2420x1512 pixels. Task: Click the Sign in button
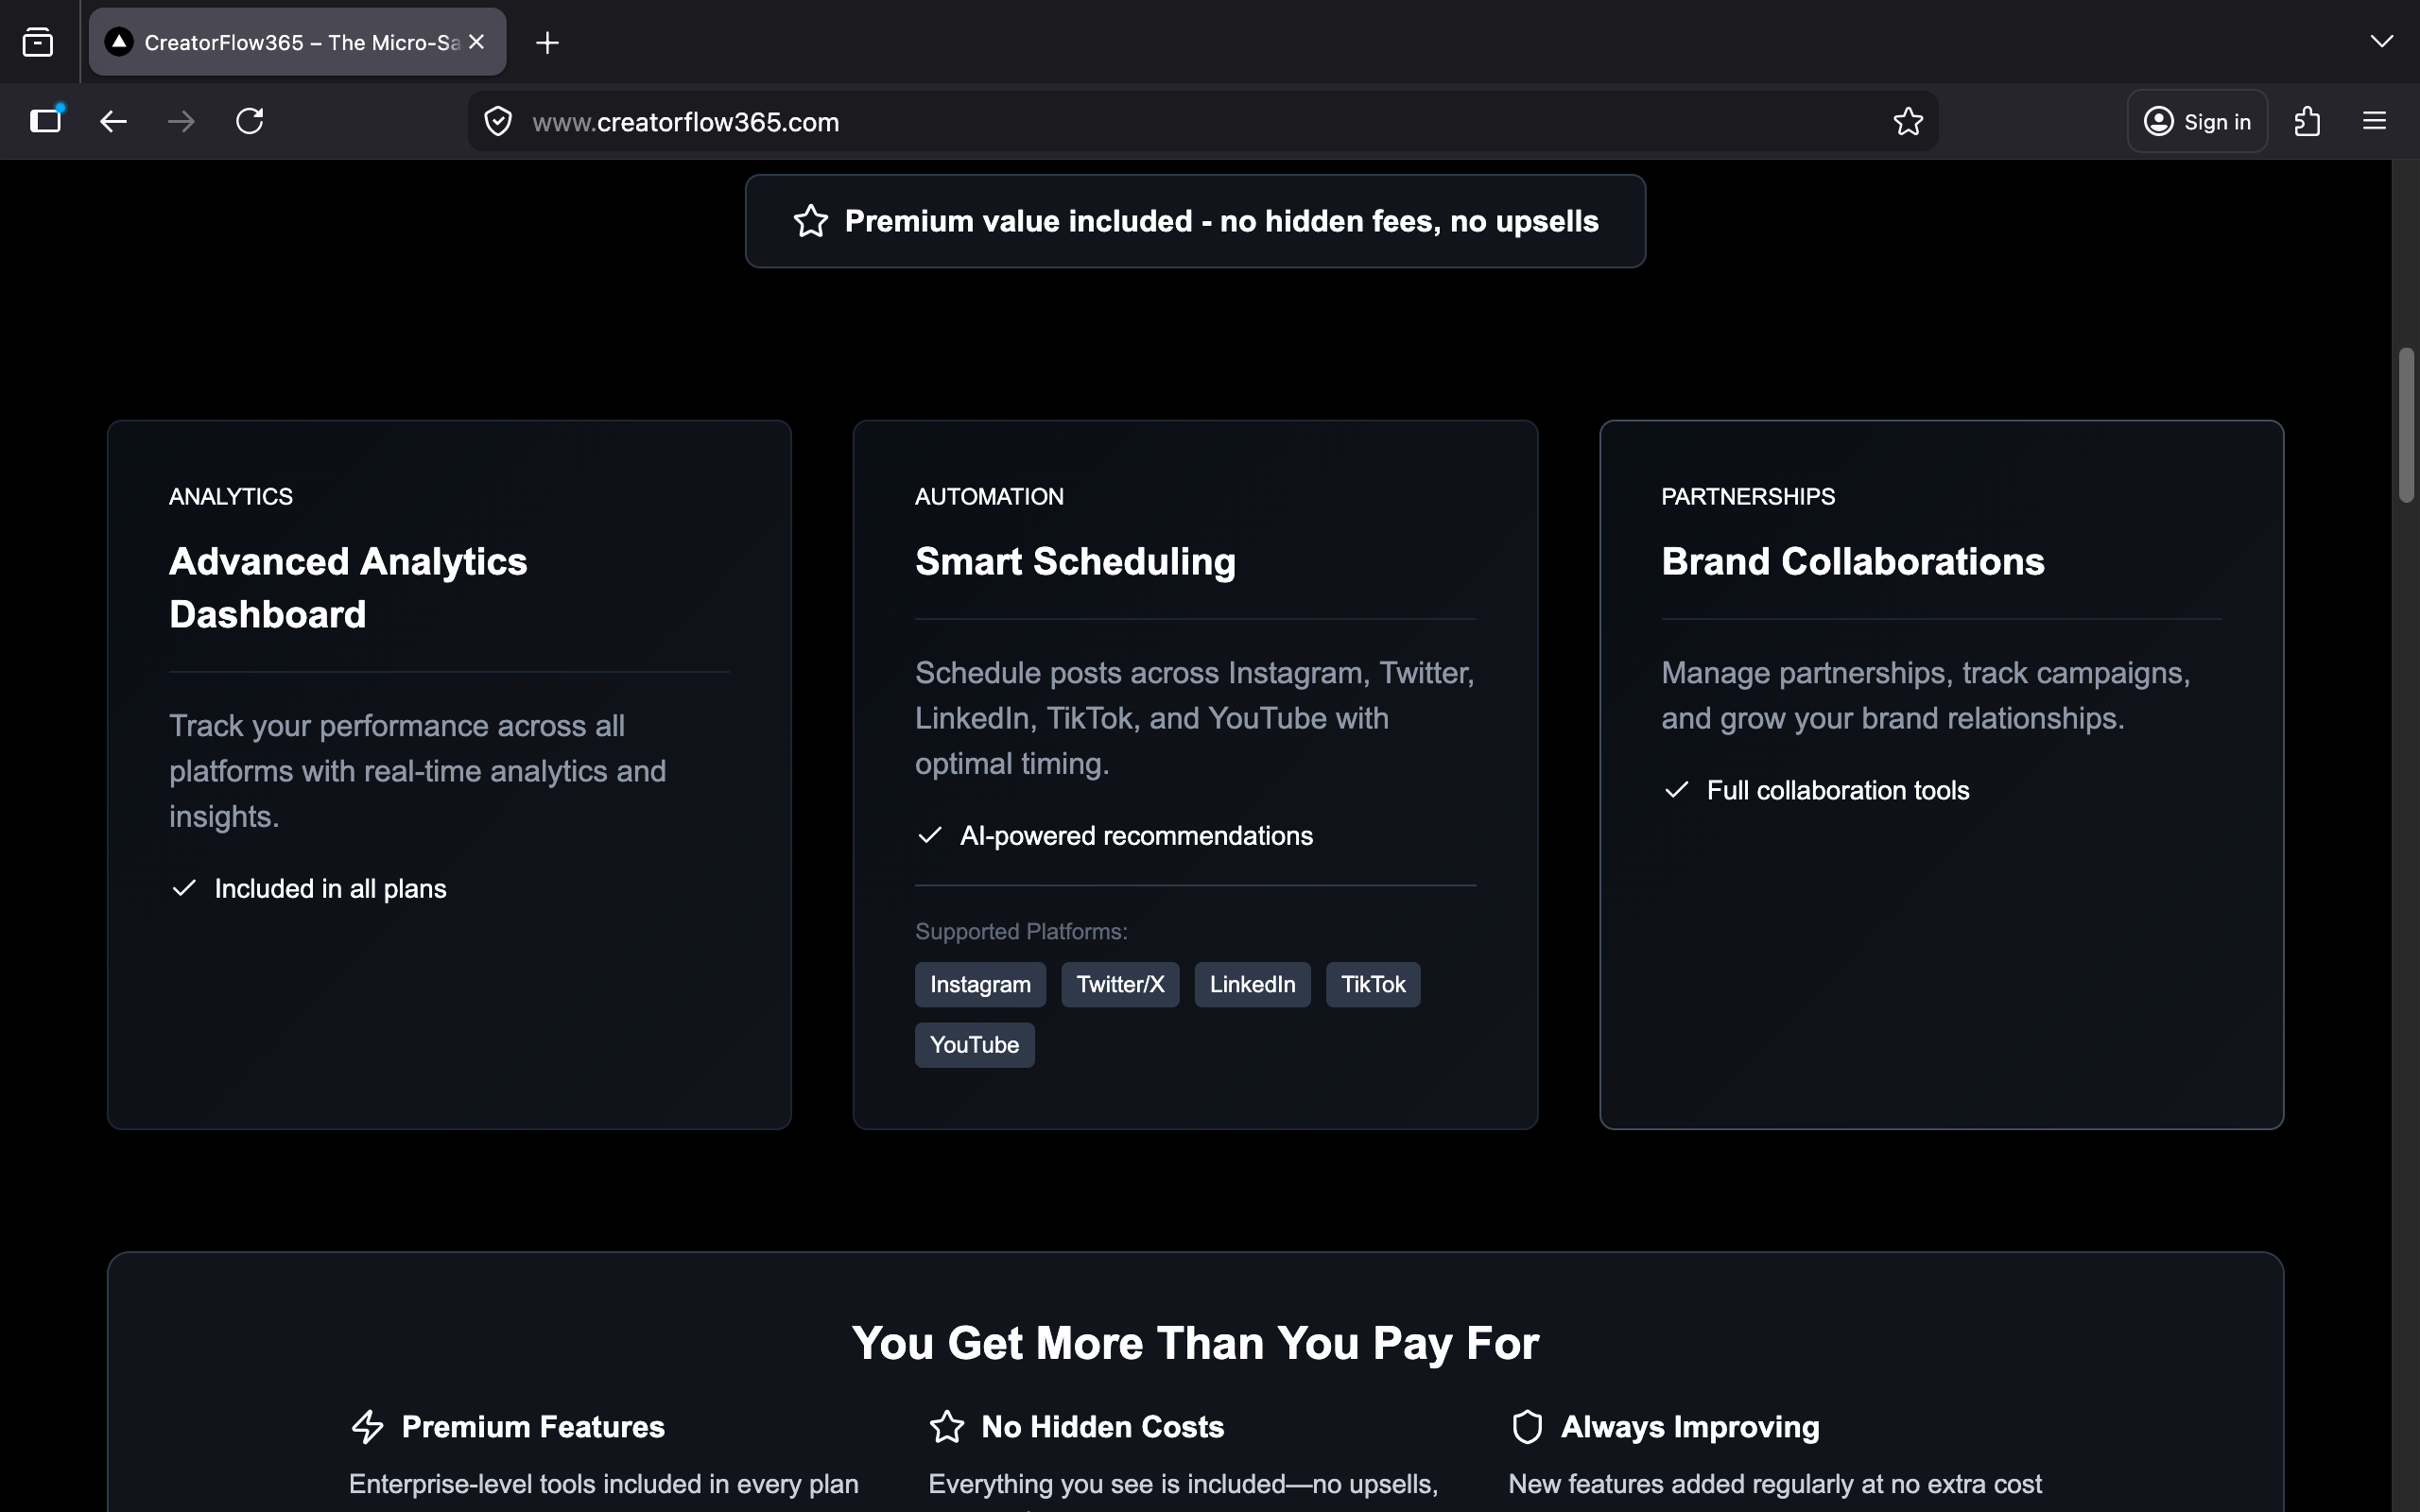[x=2197, y=120]
